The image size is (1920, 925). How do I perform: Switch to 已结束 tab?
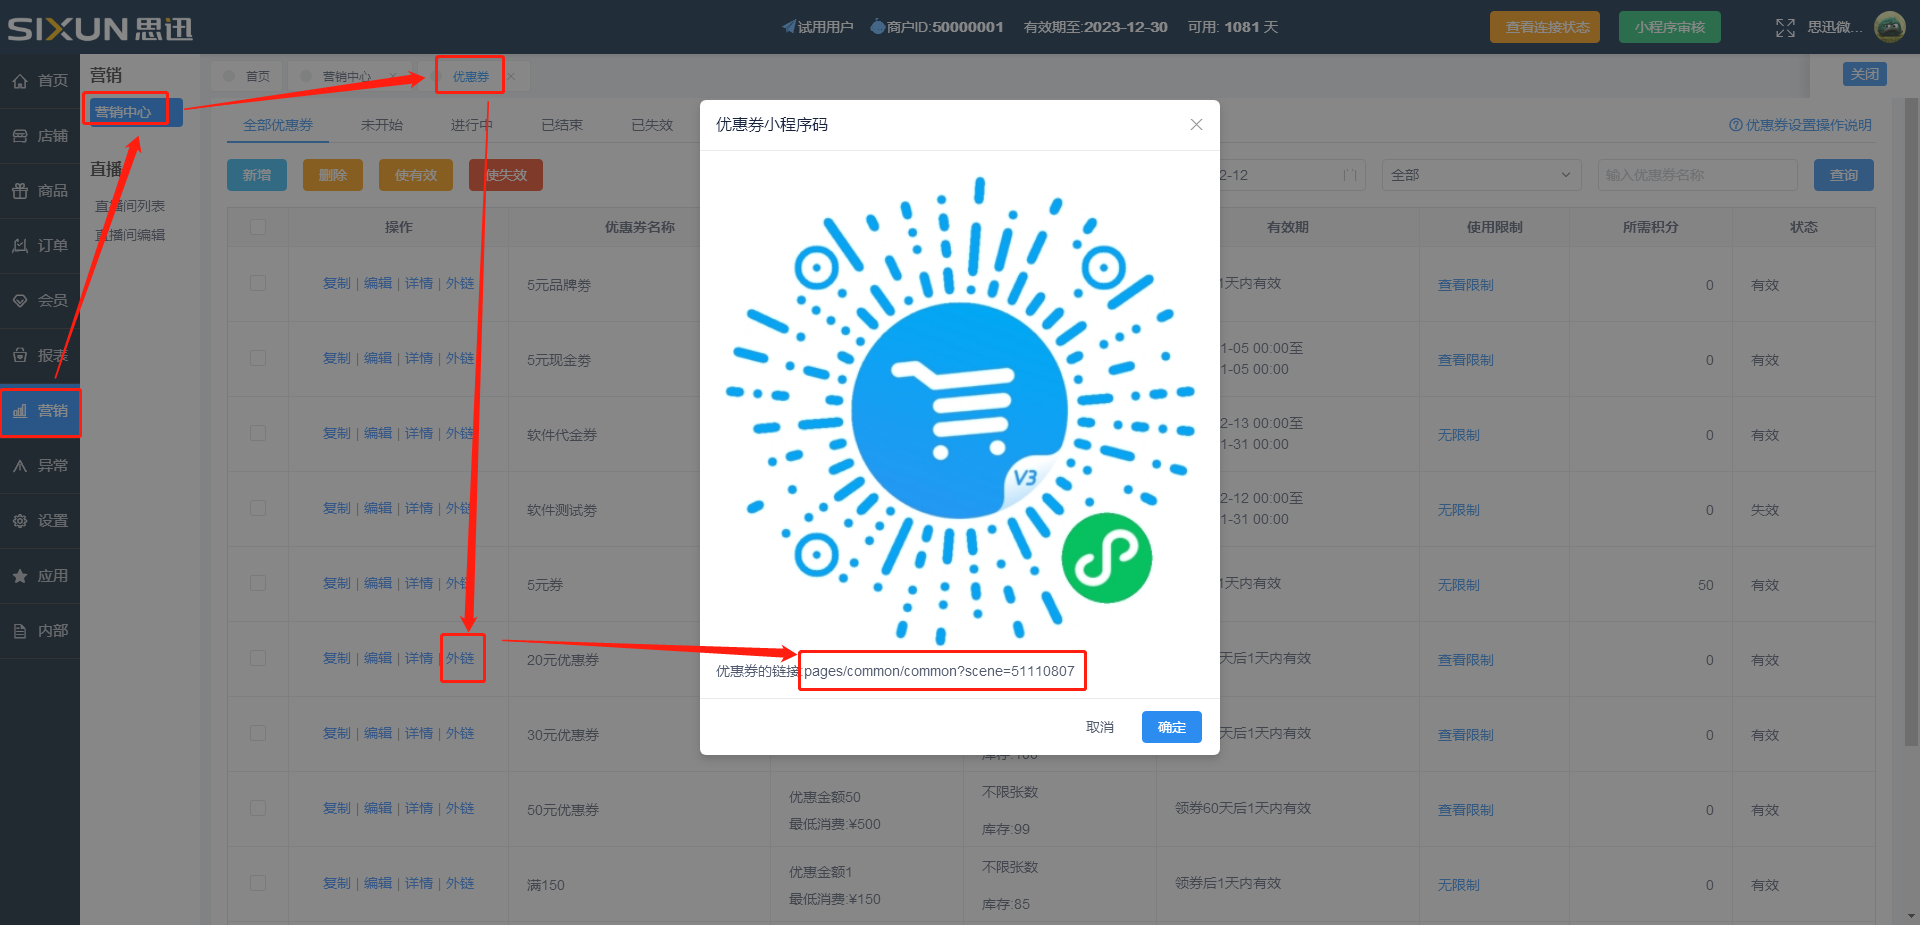(x=562, y=125)
